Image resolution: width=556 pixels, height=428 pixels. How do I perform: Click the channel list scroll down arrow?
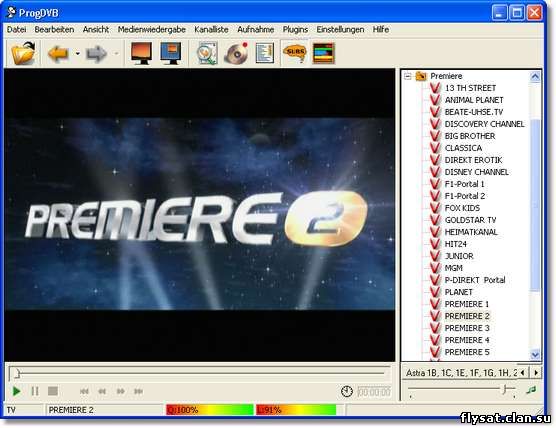(535, 354)
